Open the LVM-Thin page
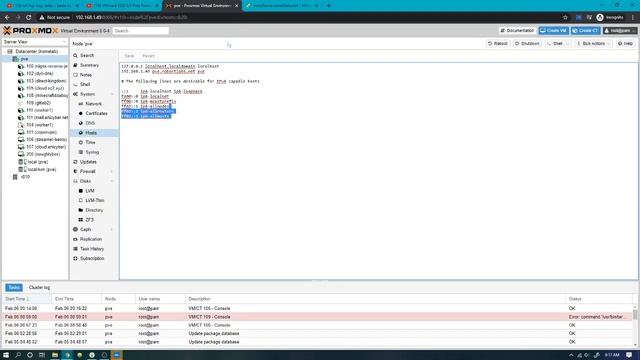This screenshot has height=360, width=640. (x=95, y=200)
